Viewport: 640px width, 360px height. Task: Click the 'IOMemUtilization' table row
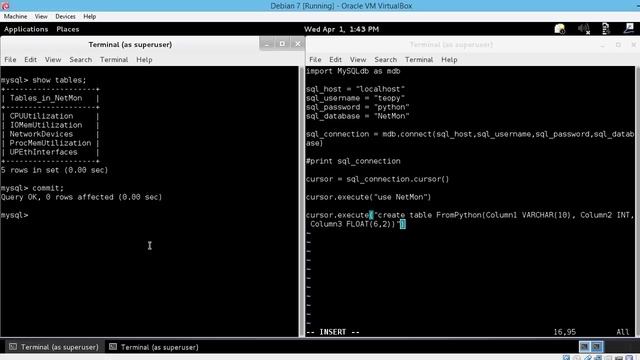50,125
